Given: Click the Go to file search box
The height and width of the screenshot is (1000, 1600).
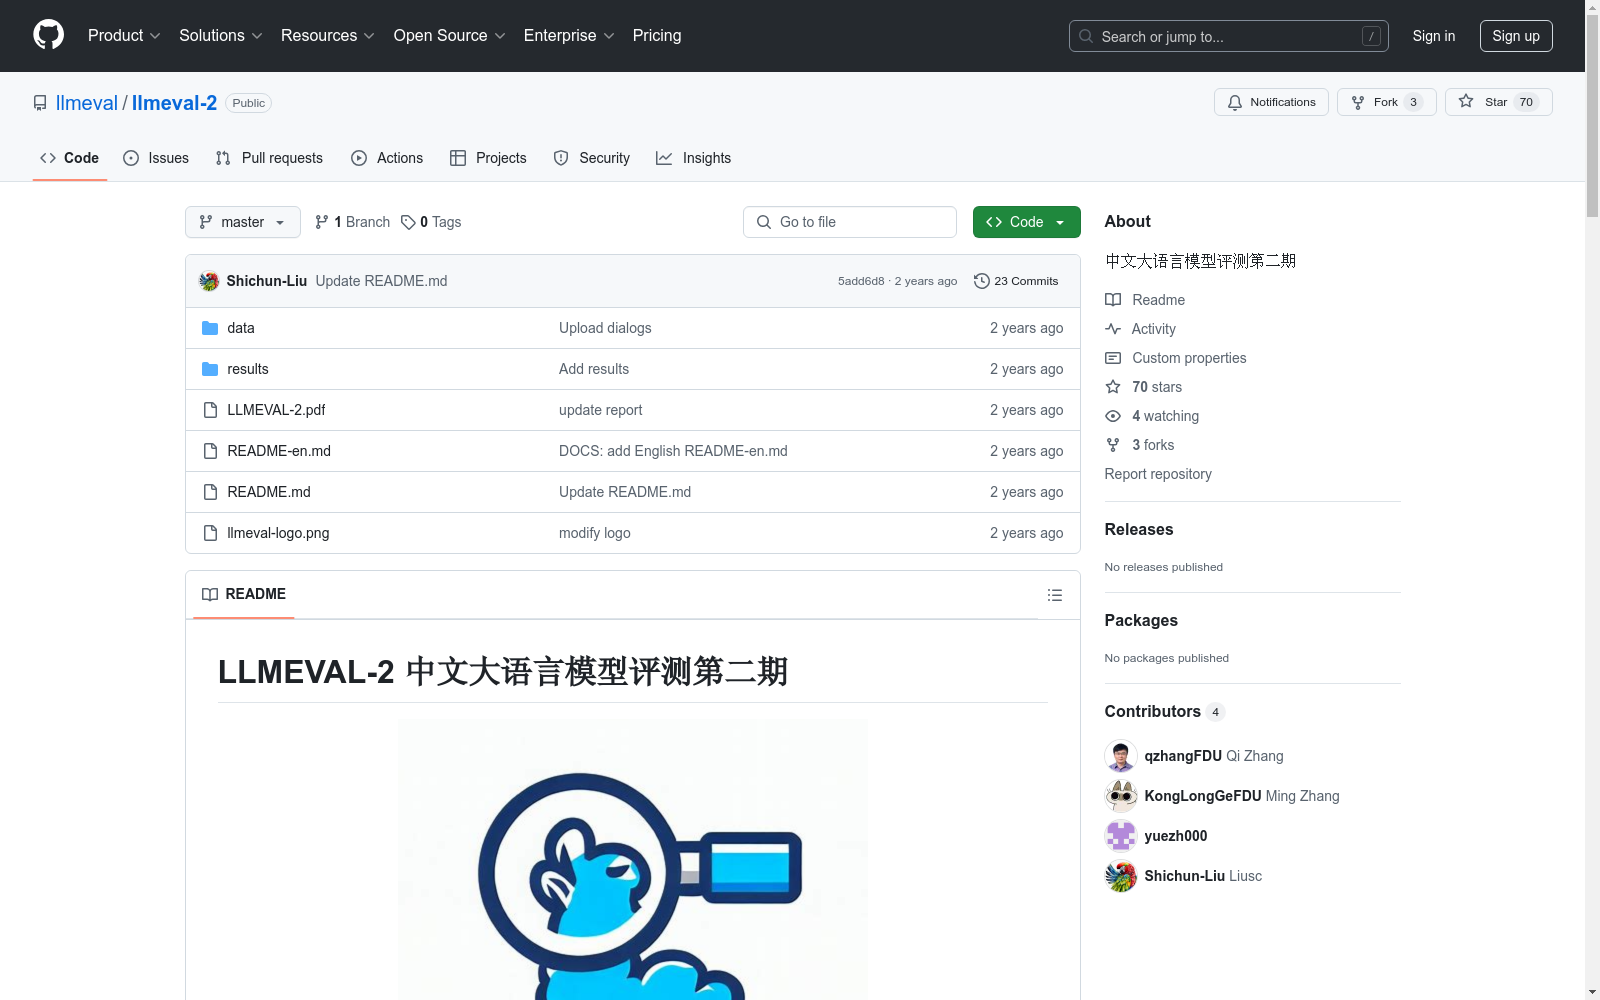Looking at the screenshot, I should click(850, 222).
